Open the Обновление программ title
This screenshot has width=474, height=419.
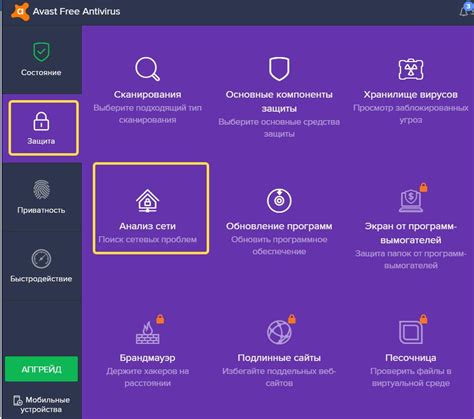click(279, 226)
